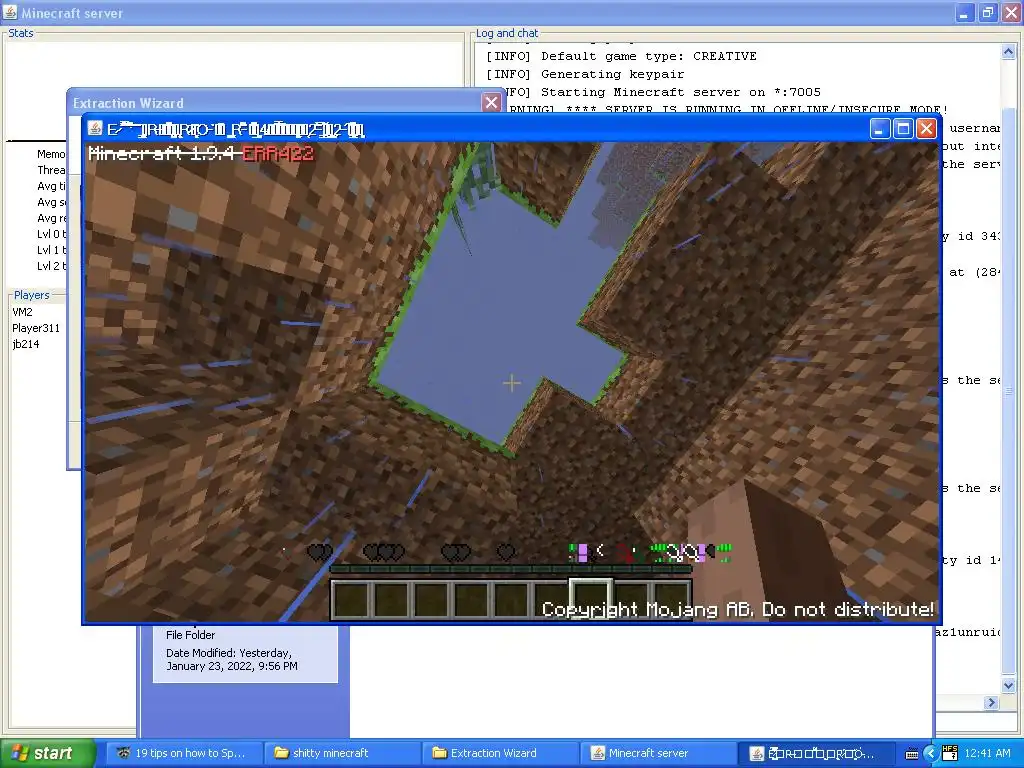This screenshot has width=1024, height=768.
Task: Select player VM2 in Players list
Action: (x=22, y=312)
